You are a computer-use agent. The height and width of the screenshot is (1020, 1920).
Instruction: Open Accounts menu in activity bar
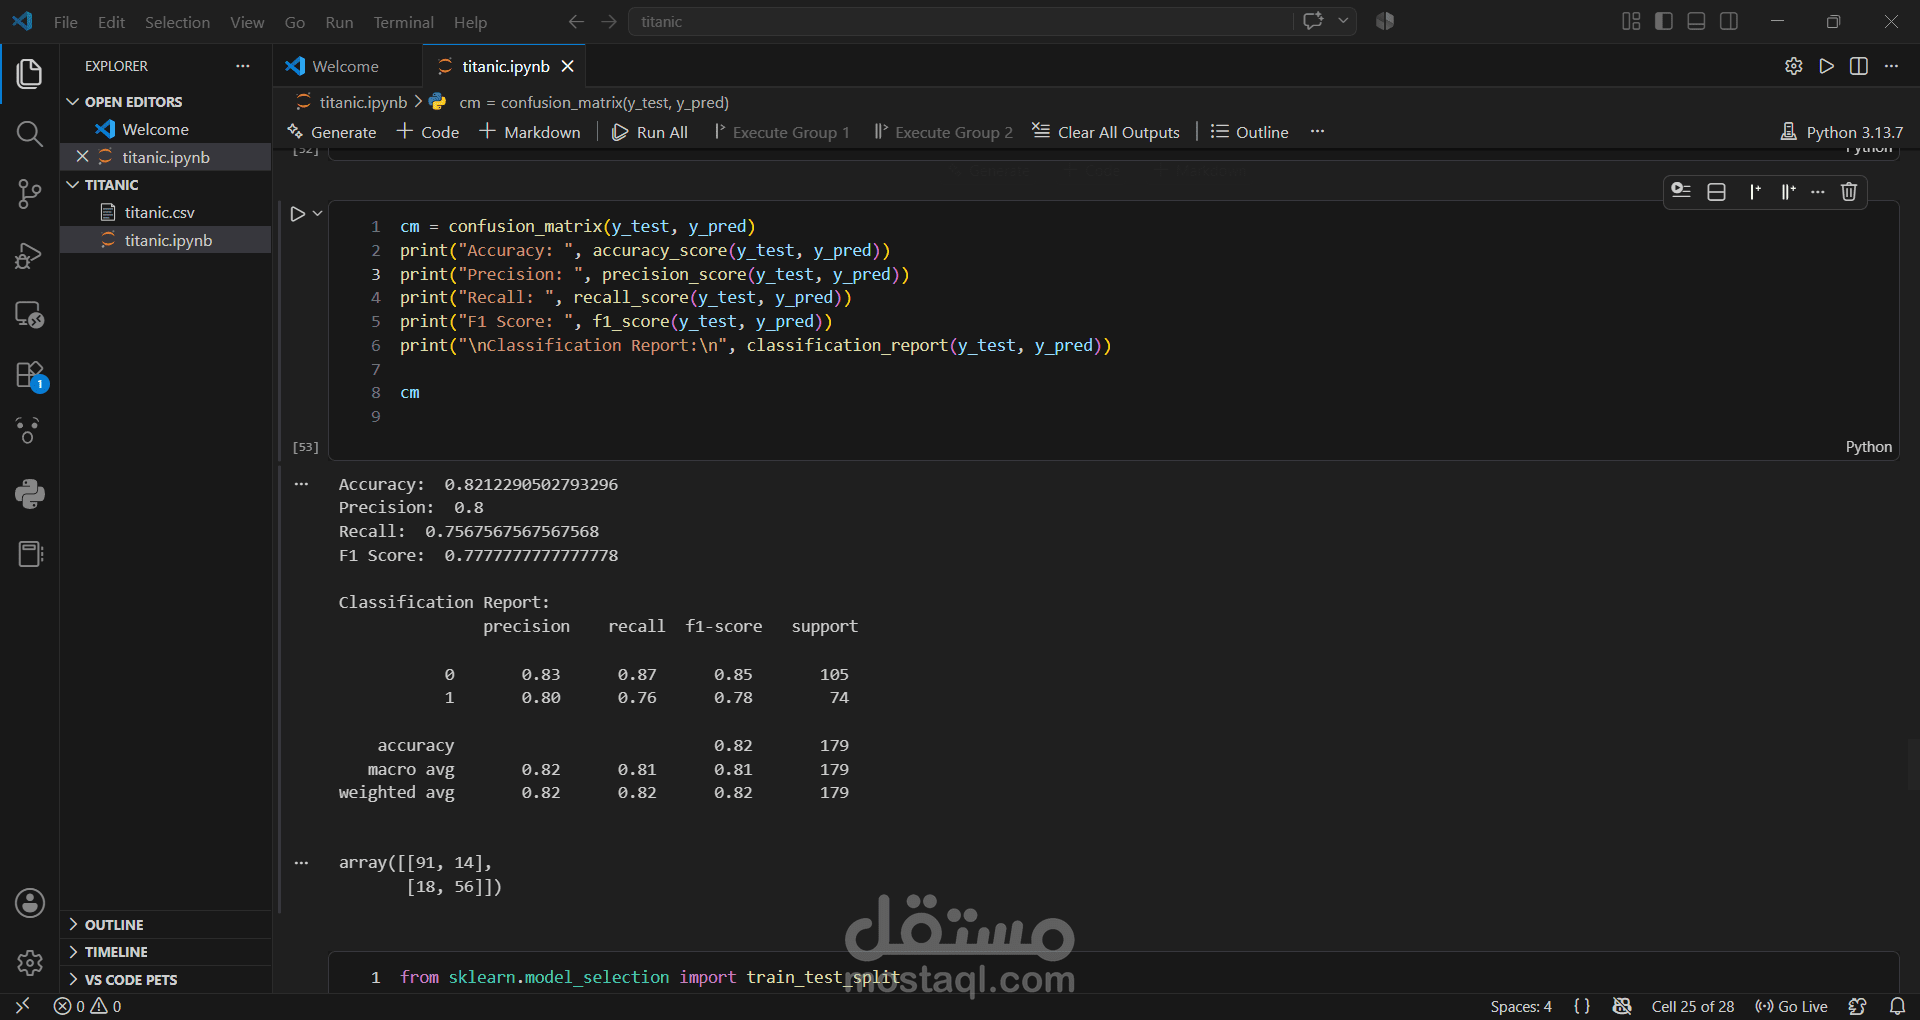pyautogui.click(x=29, y=903)
